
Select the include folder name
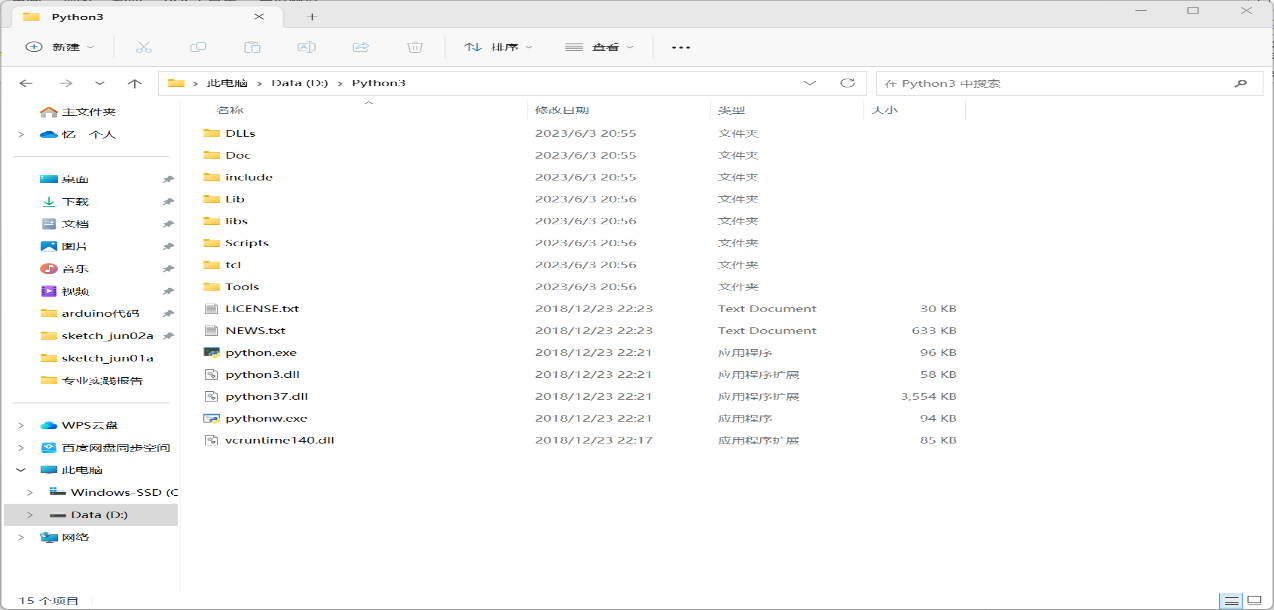pyautogui.click(x=249, y=177)
